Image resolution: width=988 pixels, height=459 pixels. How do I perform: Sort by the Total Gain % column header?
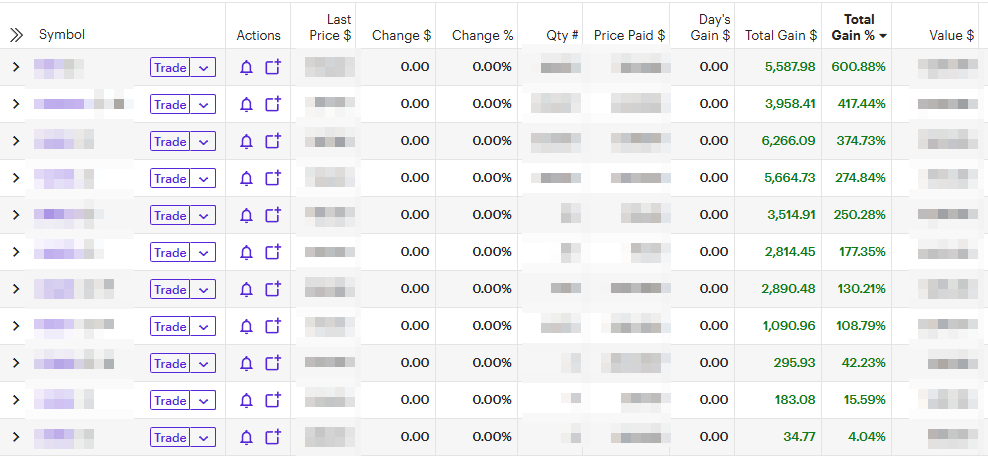858,27
